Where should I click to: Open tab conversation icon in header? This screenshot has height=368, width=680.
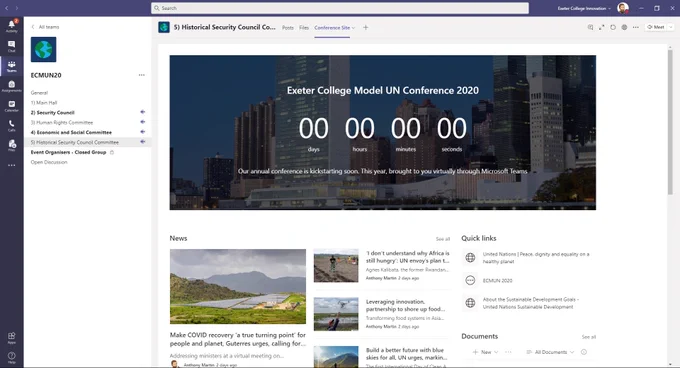click(590, 27)
